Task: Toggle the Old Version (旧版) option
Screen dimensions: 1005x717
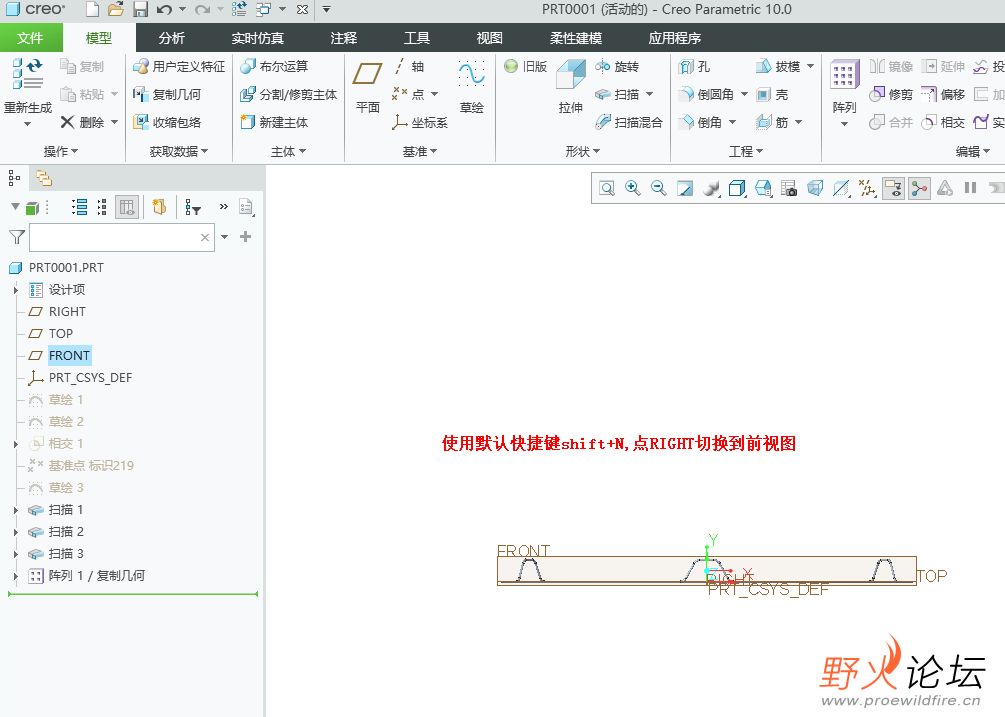Action: point(526,67)
